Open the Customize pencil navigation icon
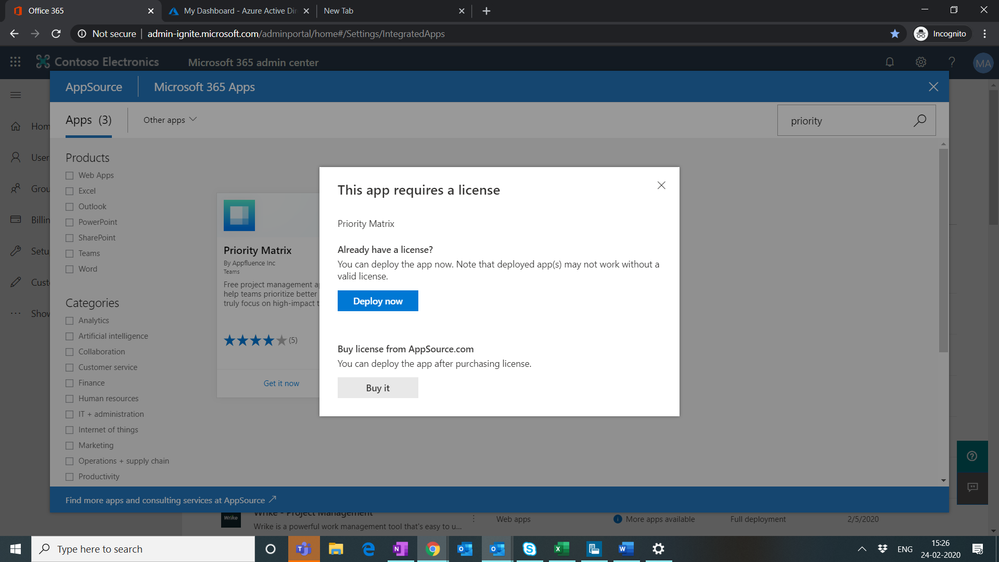 coord(16,282)
